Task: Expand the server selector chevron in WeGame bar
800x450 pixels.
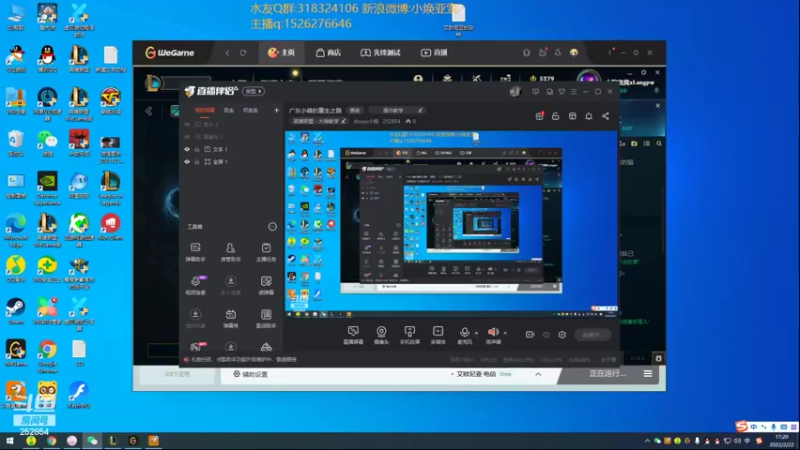Action: (x=538, y=374)
